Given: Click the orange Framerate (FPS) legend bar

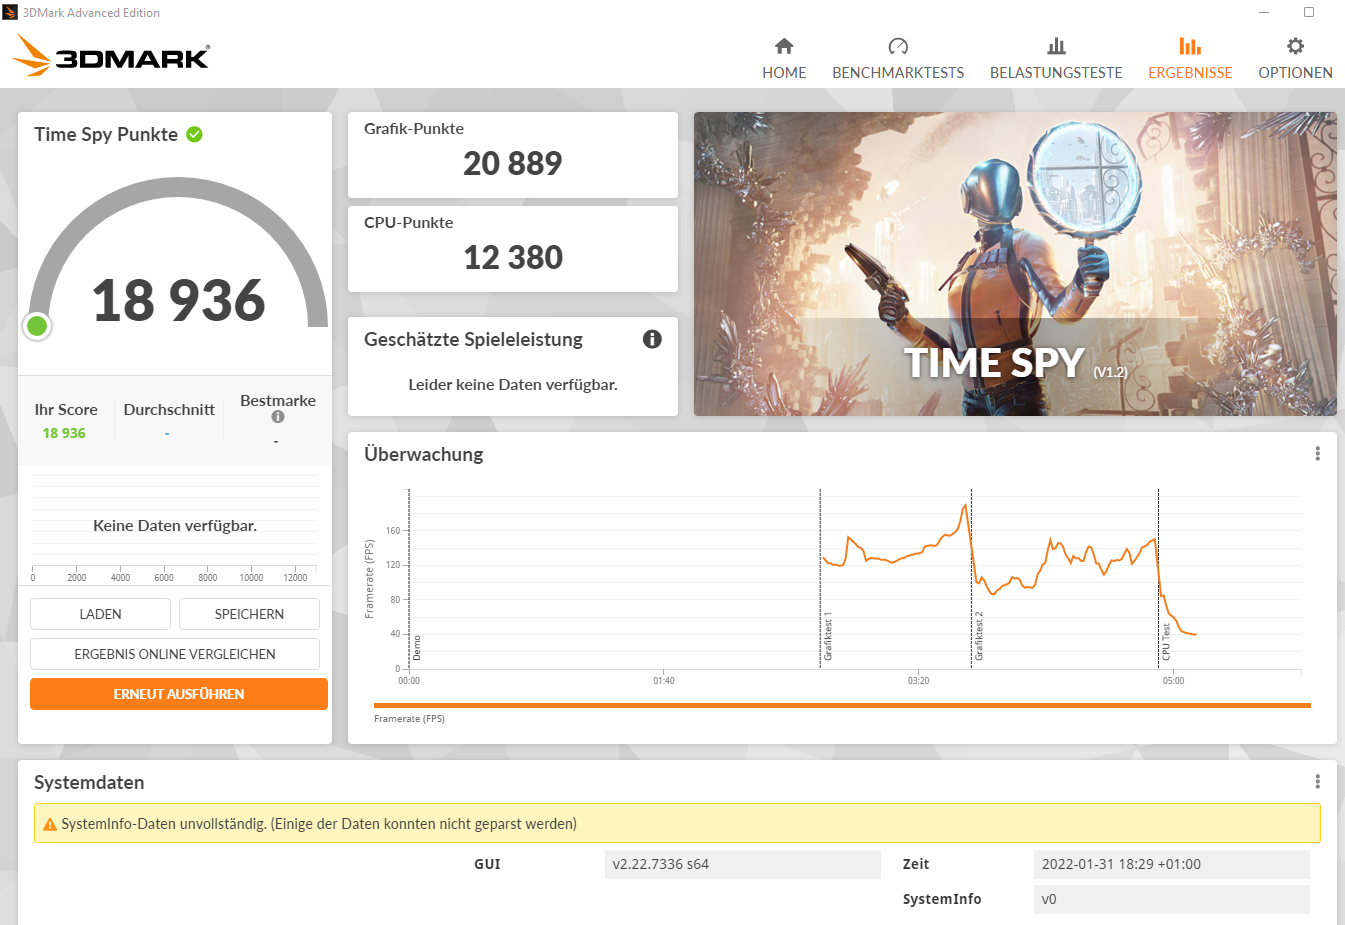Looking at the screenshot, I should [x=842, y=705].
